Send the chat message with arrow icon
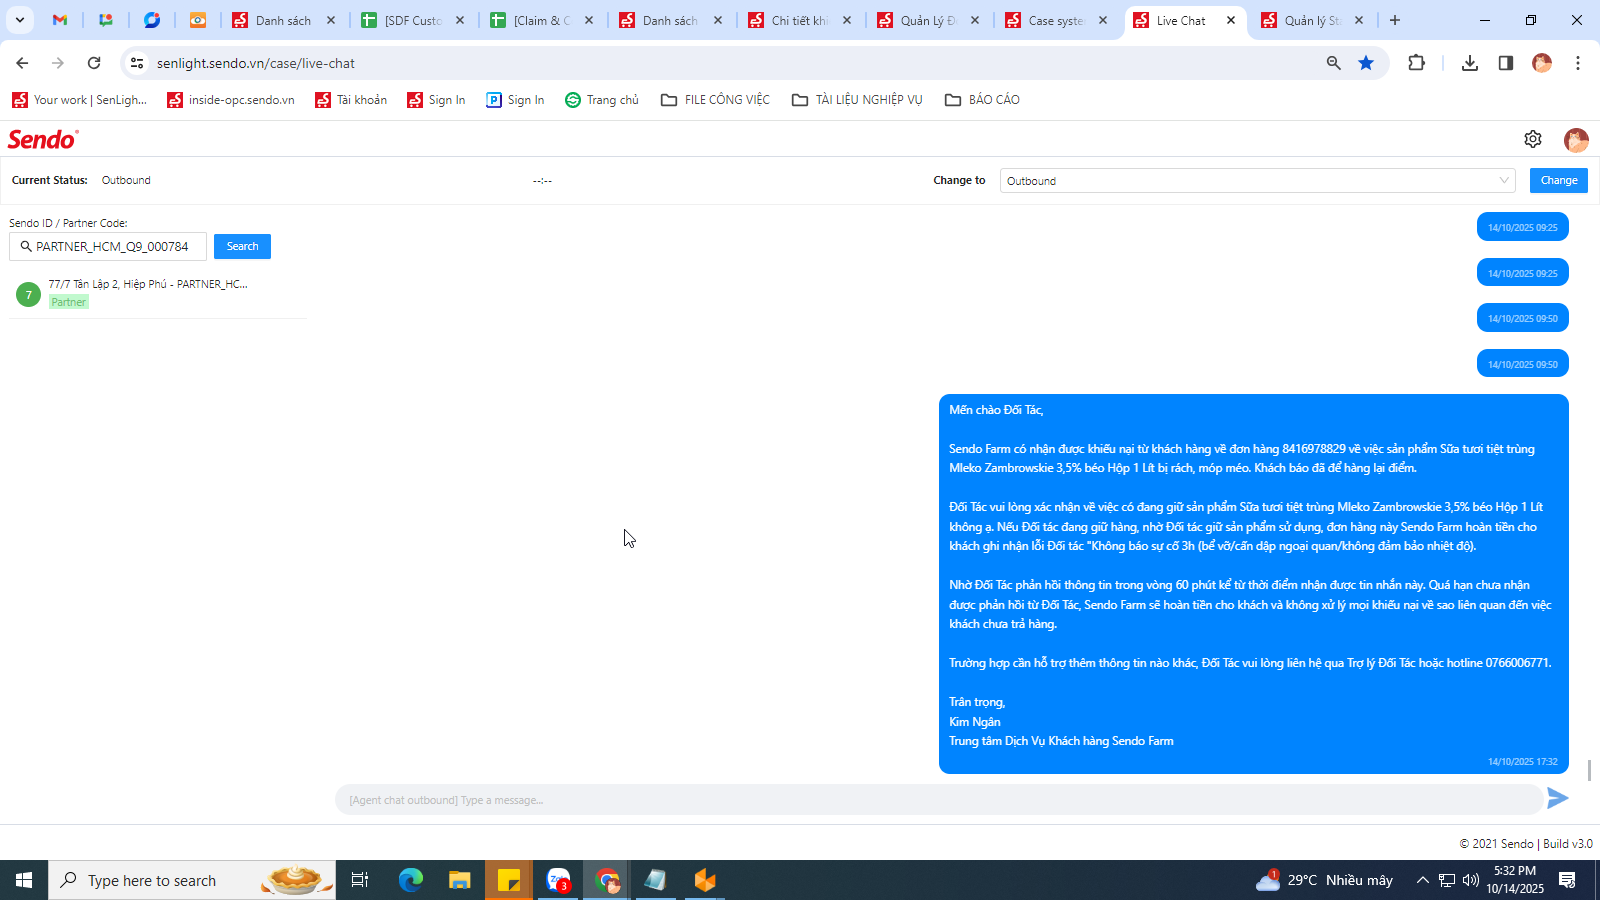The image size is (1600, 900). coord(1557,798)
